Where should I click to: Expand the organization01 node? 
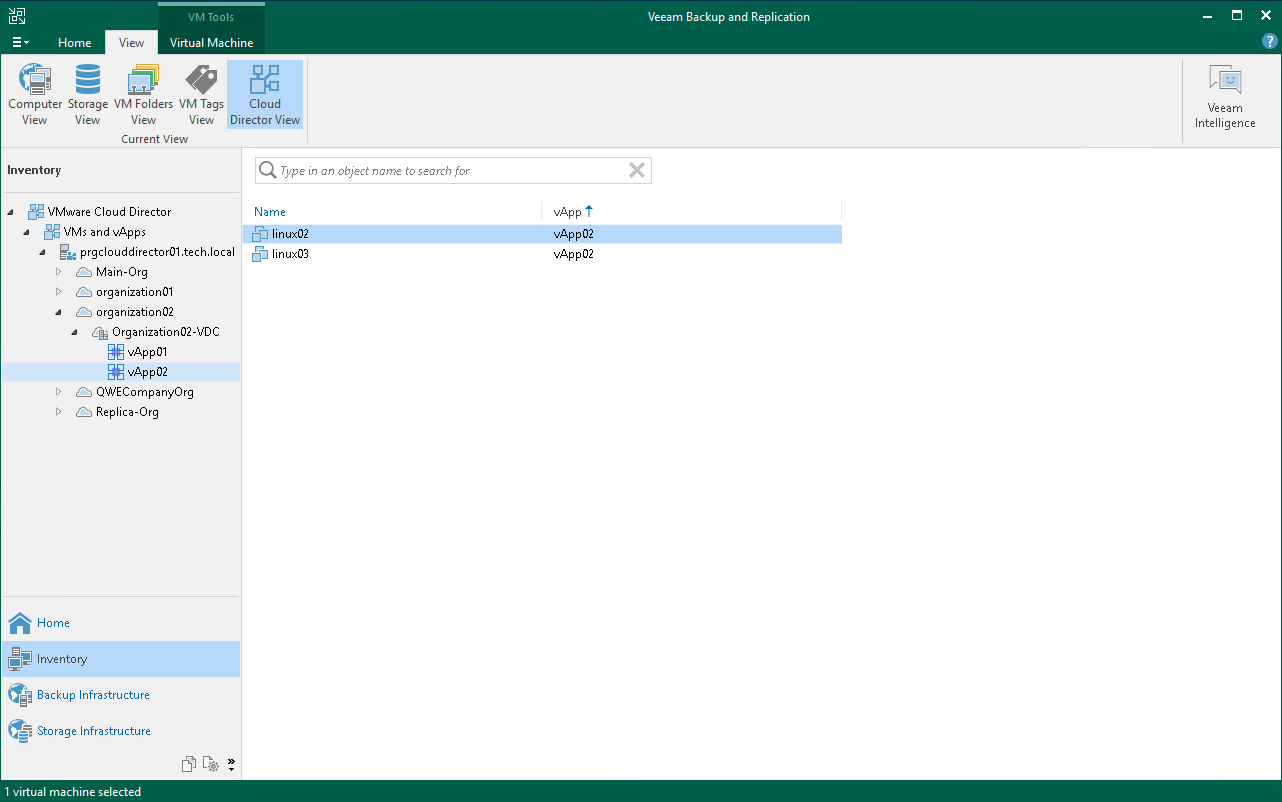click(x=59, y=292)
